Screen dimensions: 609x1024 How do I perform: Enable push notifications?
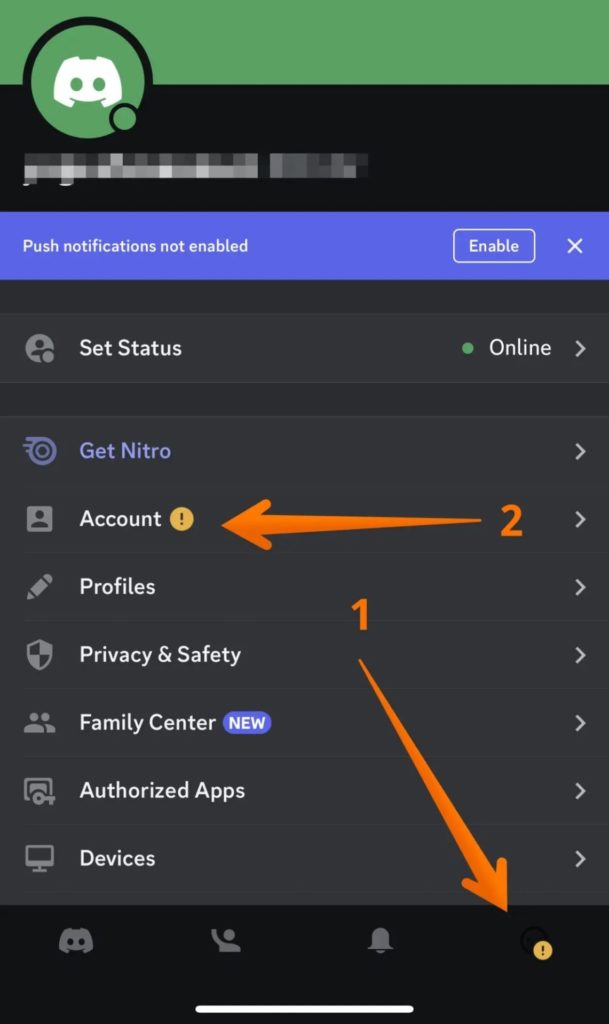[x=494, y=246]
